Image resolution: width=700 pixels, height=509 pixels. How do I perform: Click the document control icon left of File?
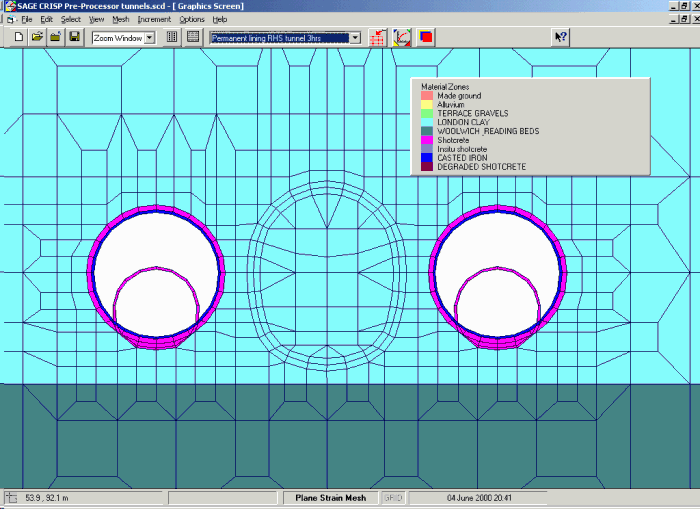(x=11, y=20)
